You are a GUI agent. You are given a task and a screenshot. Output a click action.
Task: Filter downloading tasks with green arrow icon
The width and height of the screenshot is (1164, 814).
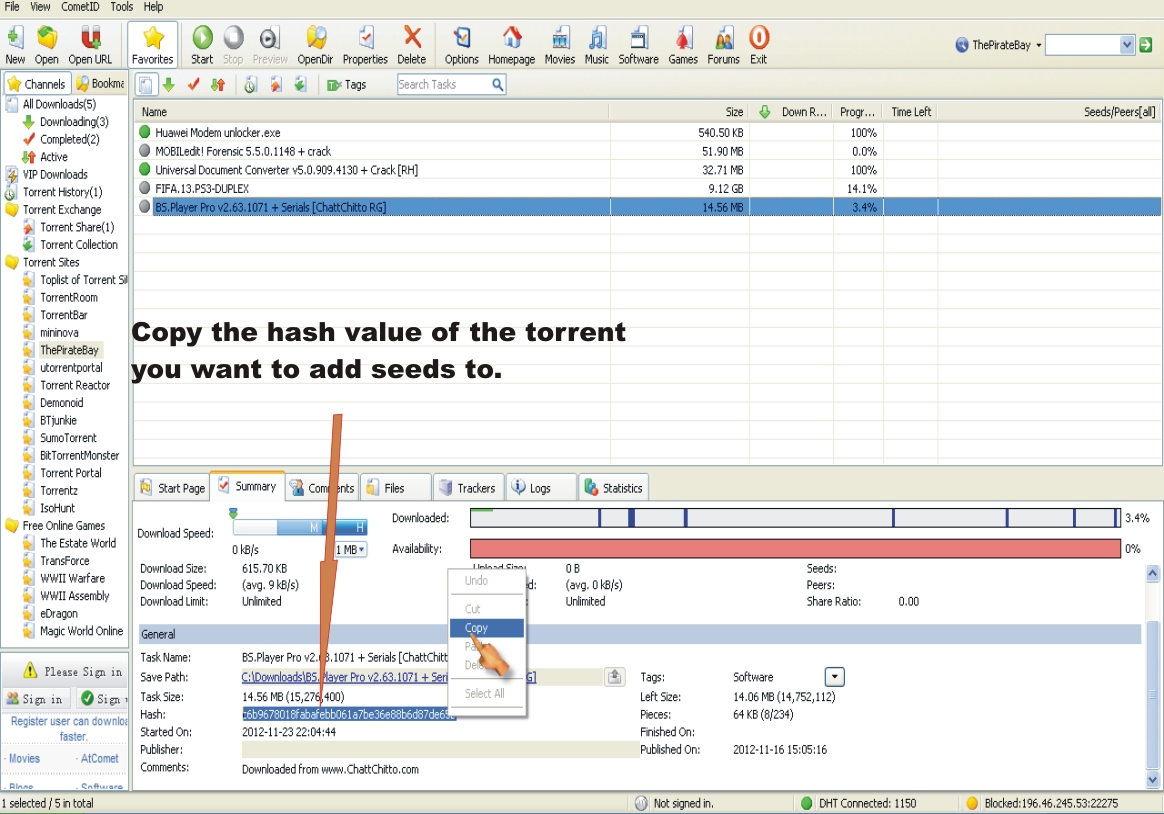(x=169, y=85)
